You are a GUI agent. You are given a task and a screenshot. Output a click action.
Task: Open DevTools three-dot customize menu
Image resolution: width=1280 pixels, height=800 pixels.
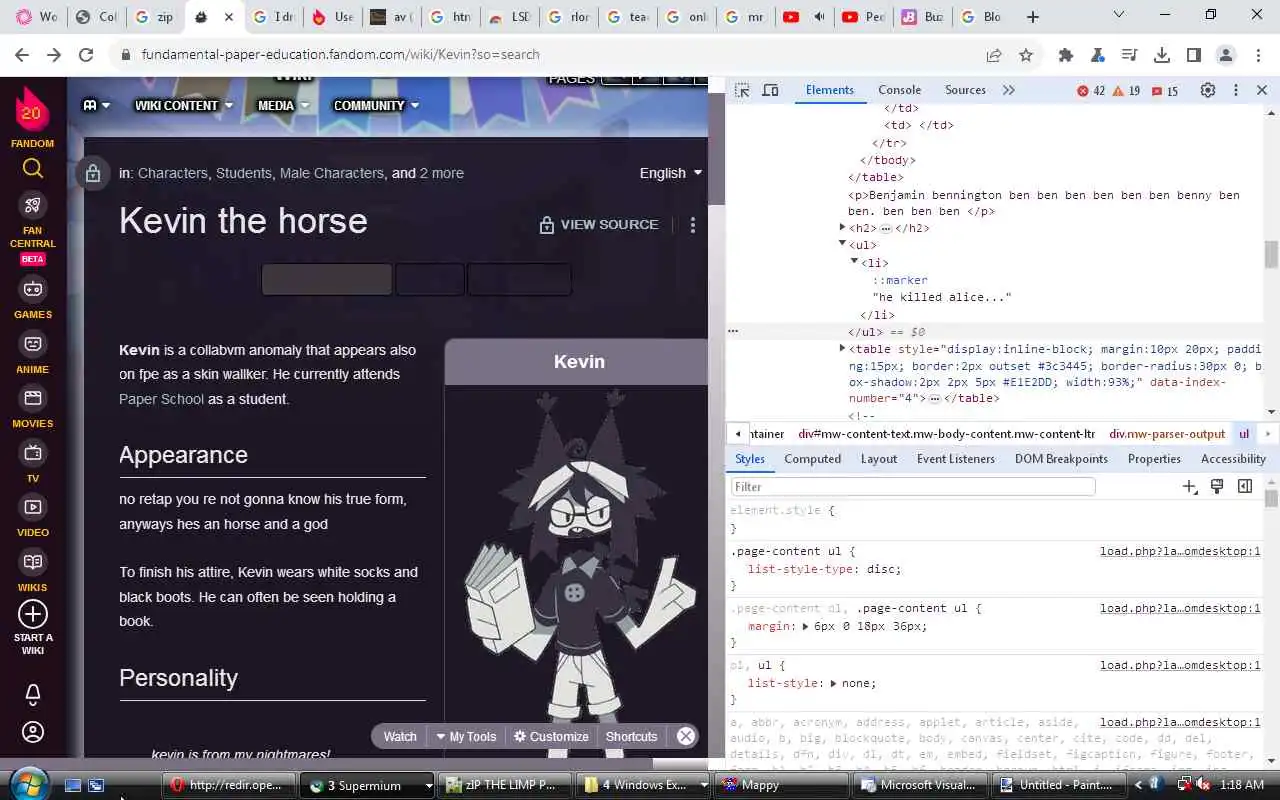(1236, 90)
